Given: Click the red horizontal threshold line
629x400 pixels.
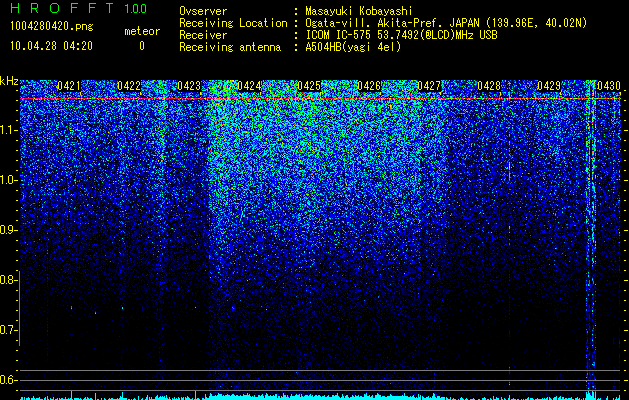Looking at the screenshot, I should tap(320, 98).
